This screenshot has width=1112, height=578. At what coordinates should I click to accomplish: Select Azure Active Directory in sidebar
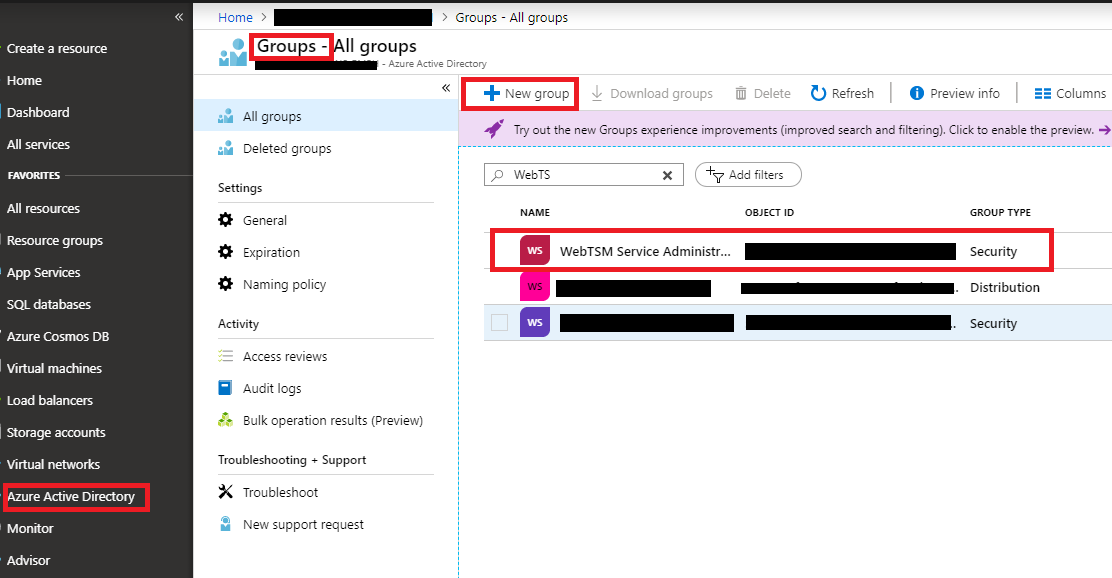(x=71, y=496)
